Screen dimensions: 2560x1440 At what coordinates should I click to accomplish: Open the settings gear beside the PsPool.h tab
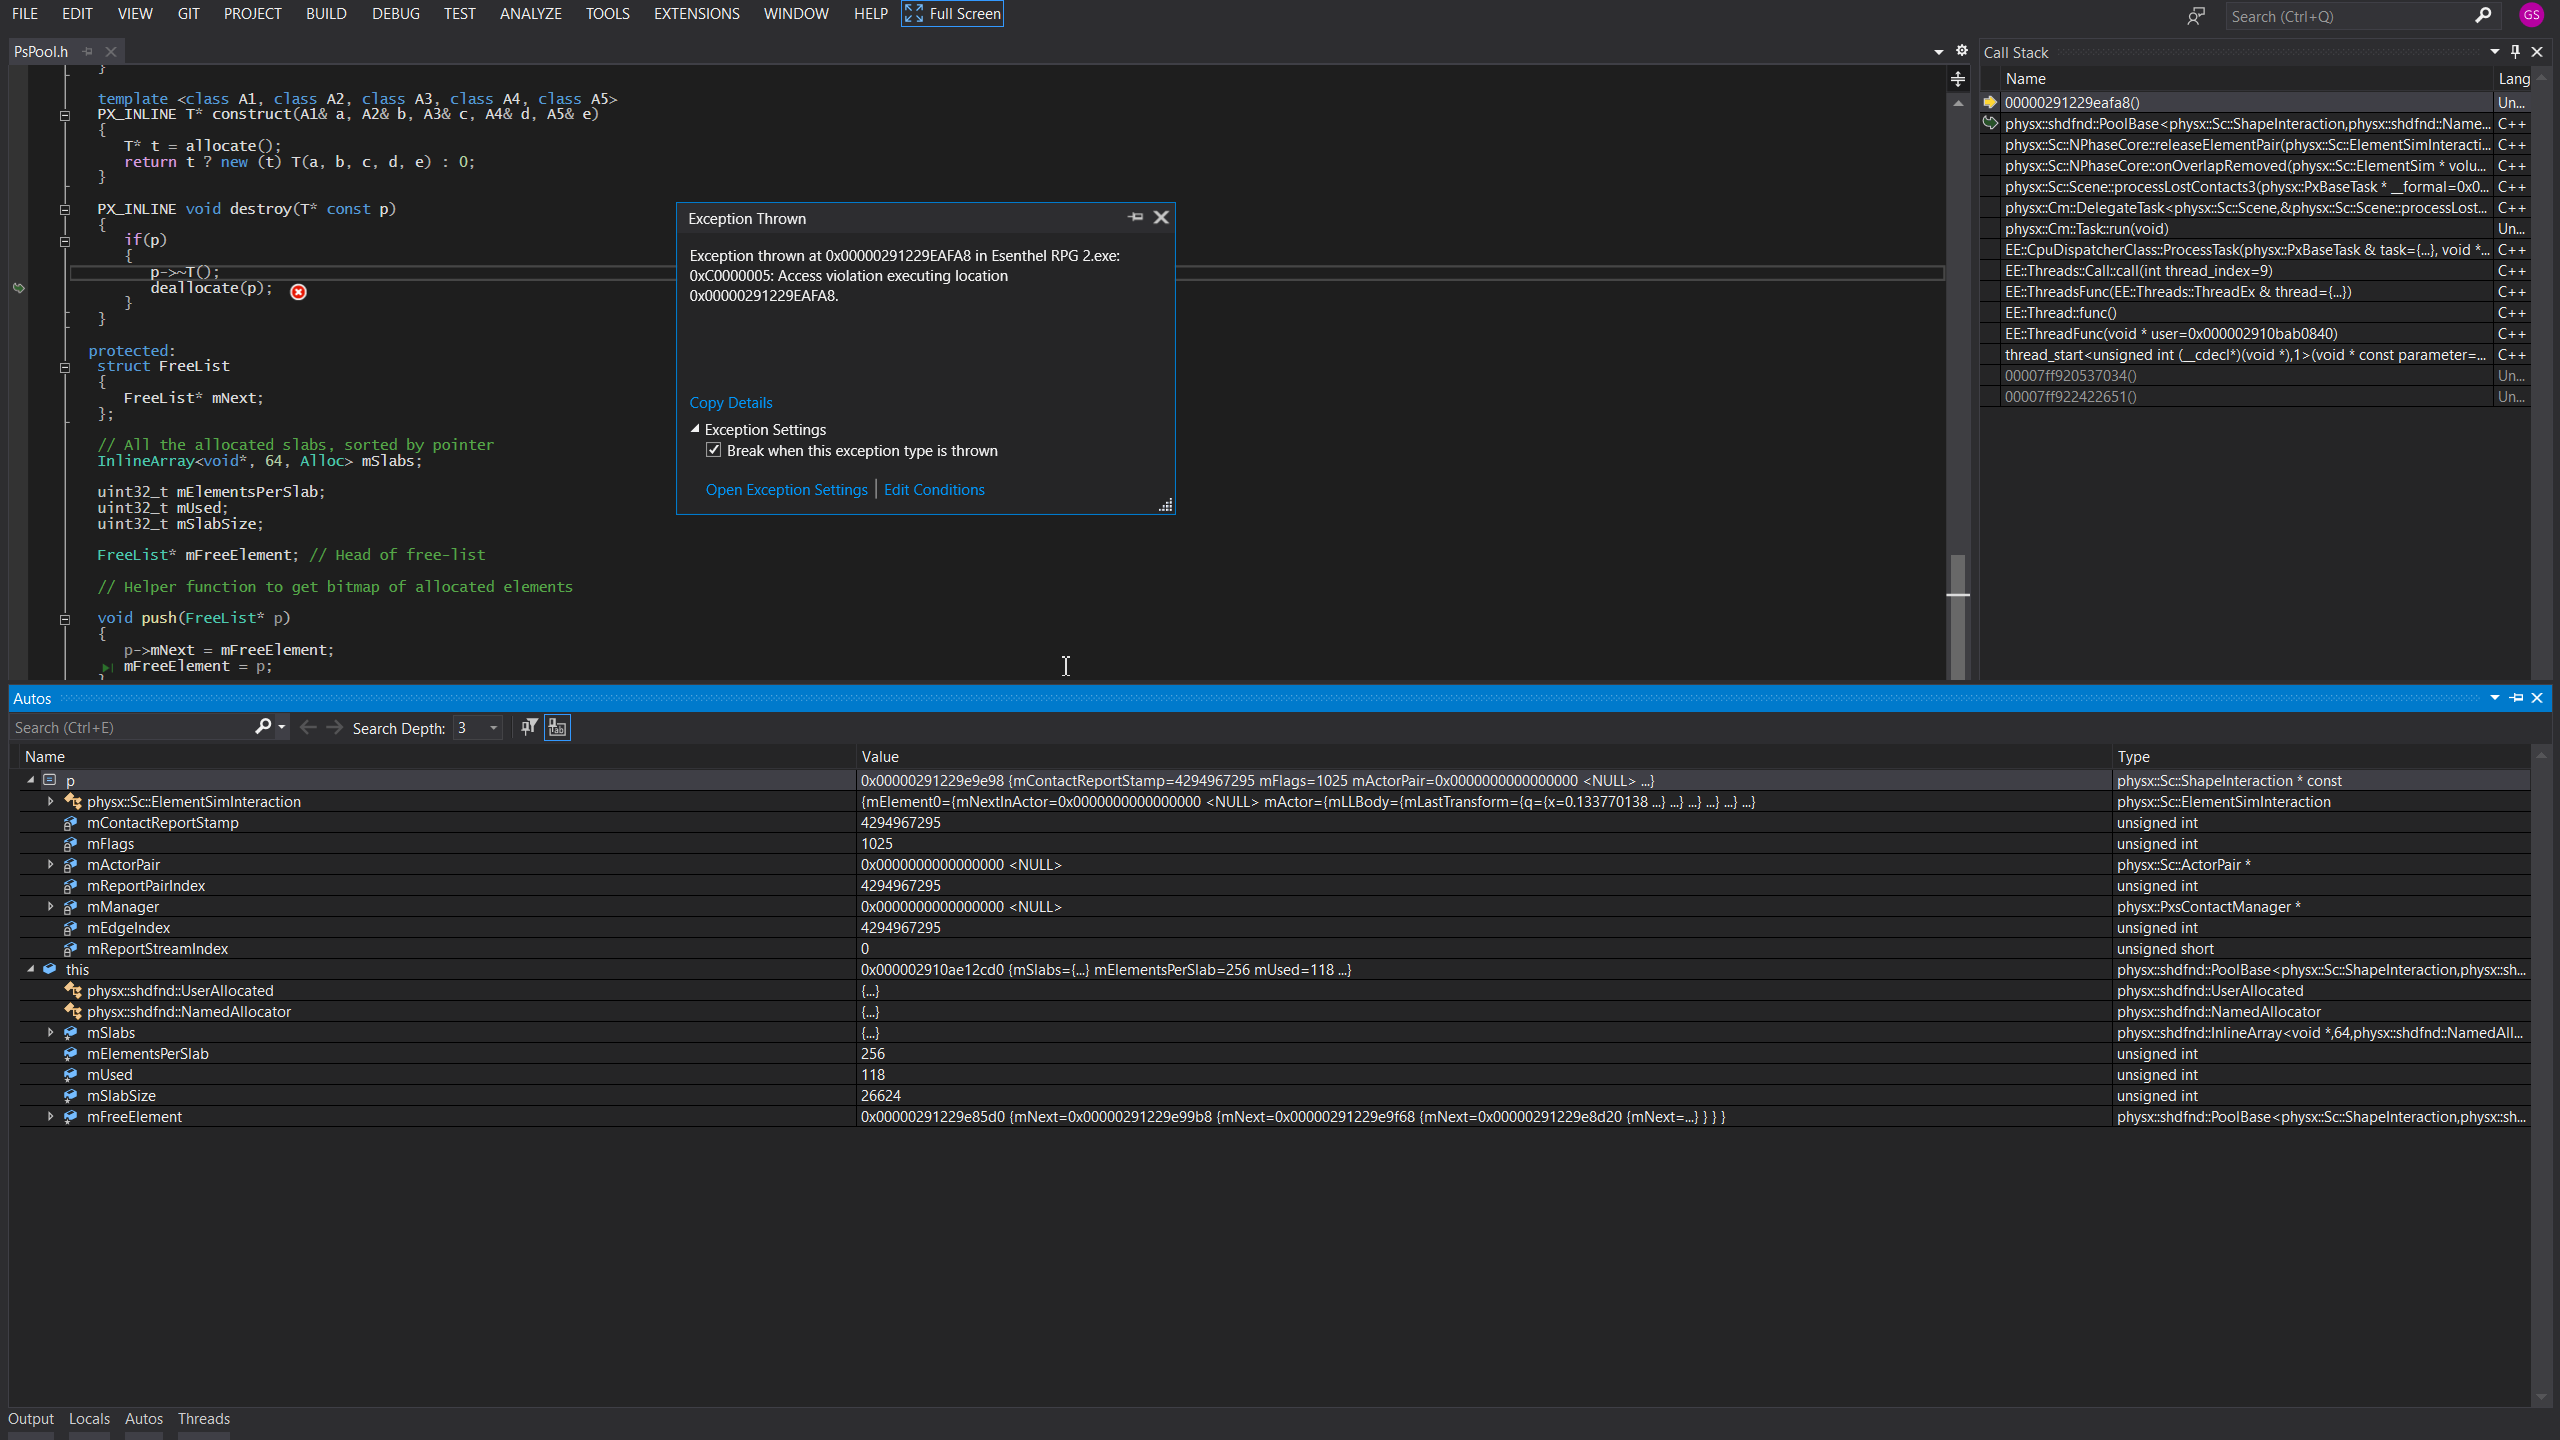coord(1961,49)
